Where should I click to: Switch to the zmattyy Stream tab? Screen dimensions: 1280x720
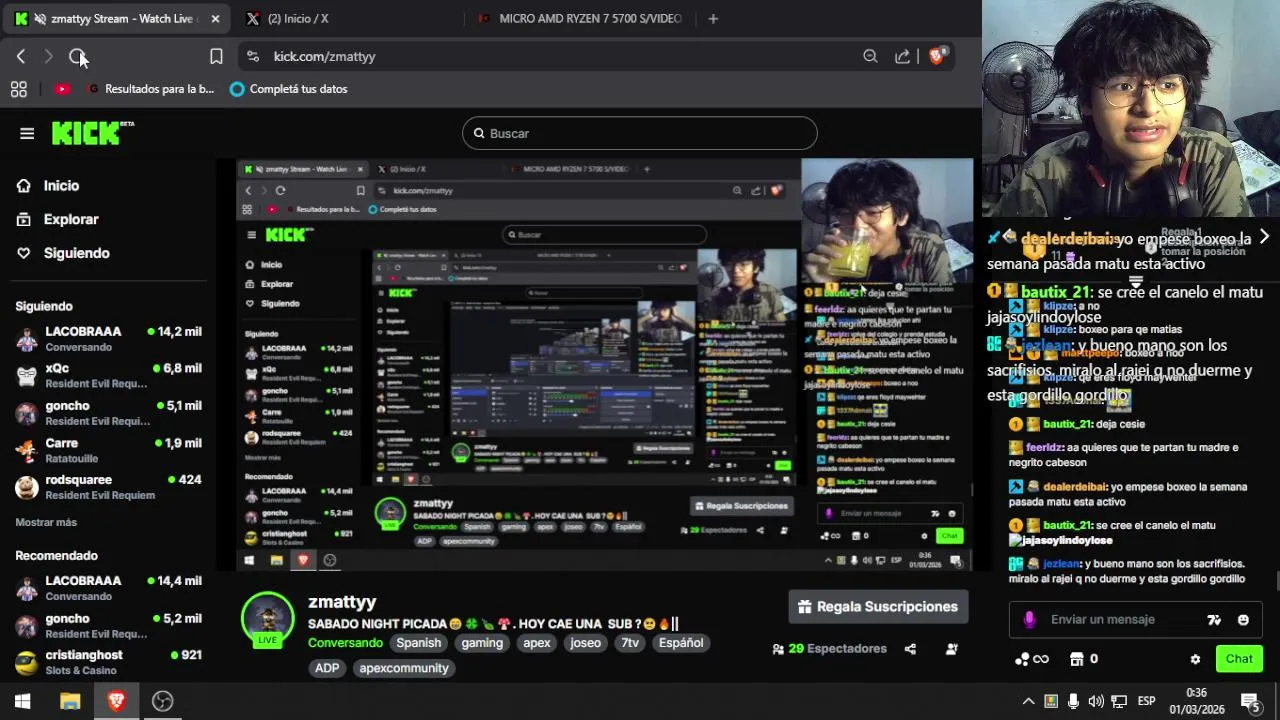coord(118,19)
